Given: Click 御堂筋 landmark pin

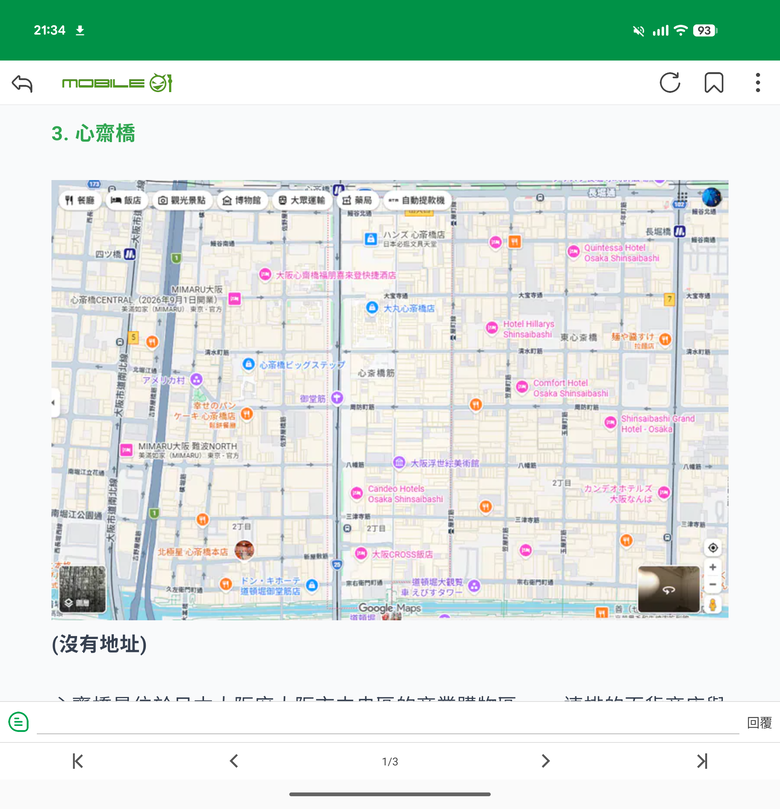Looking at the screenshot, I should pyautogui.click(x=337, y=398).
